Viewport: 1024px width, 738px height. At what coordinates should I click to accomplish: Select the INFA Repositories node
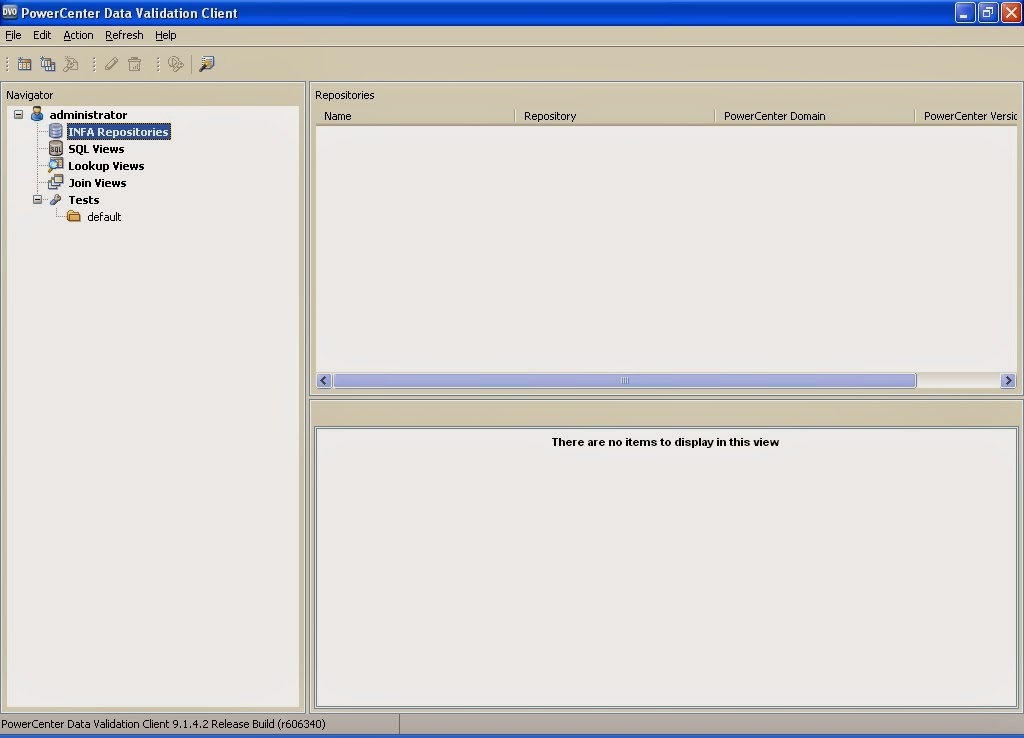[x=118, y=131]
